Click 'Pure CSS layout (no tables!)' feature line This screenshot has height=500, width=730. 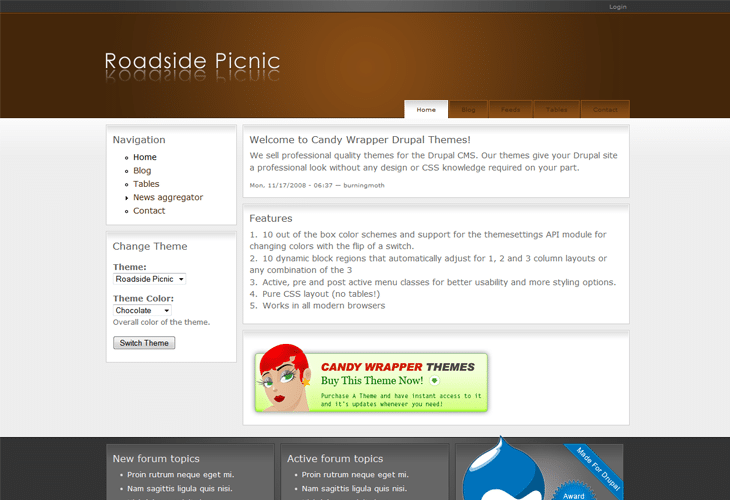321,294
